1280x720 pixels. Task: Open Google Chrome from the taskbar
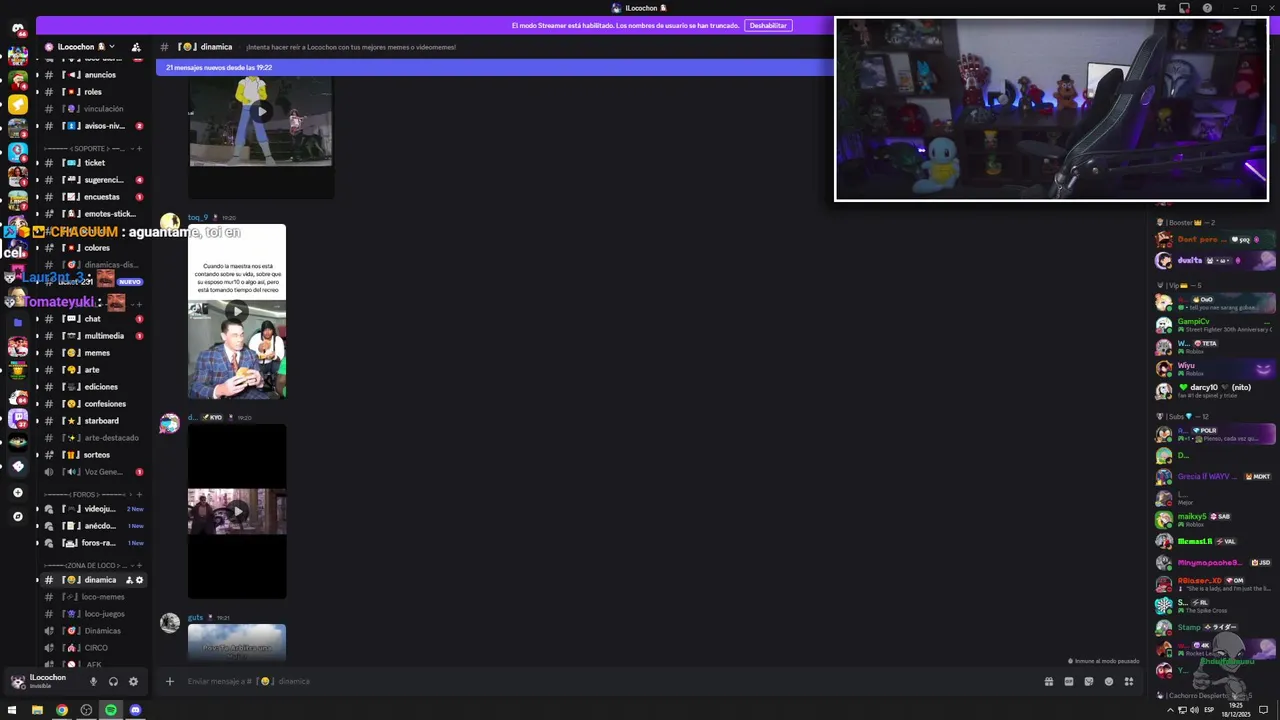(62, 710)
